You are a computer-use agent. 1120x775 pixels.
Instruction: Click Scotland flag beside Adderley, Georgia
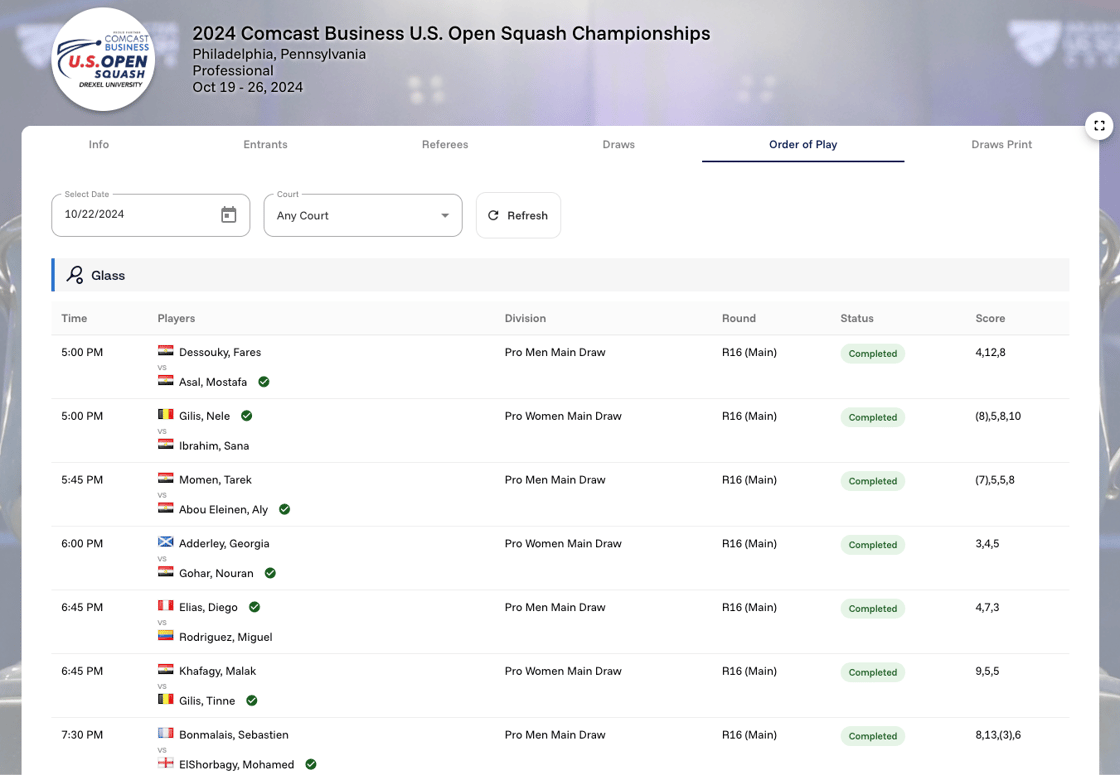[x=166, y=542]
